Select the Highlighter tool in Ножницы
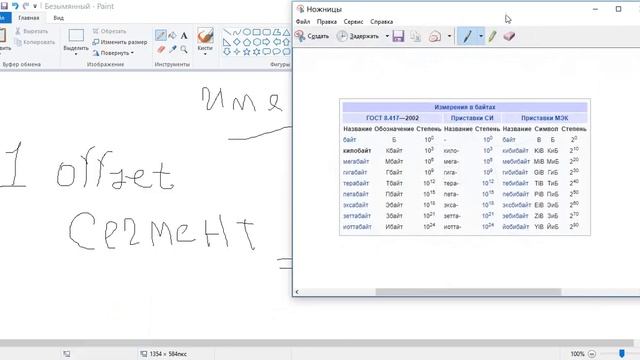 [x=492, y=36]
